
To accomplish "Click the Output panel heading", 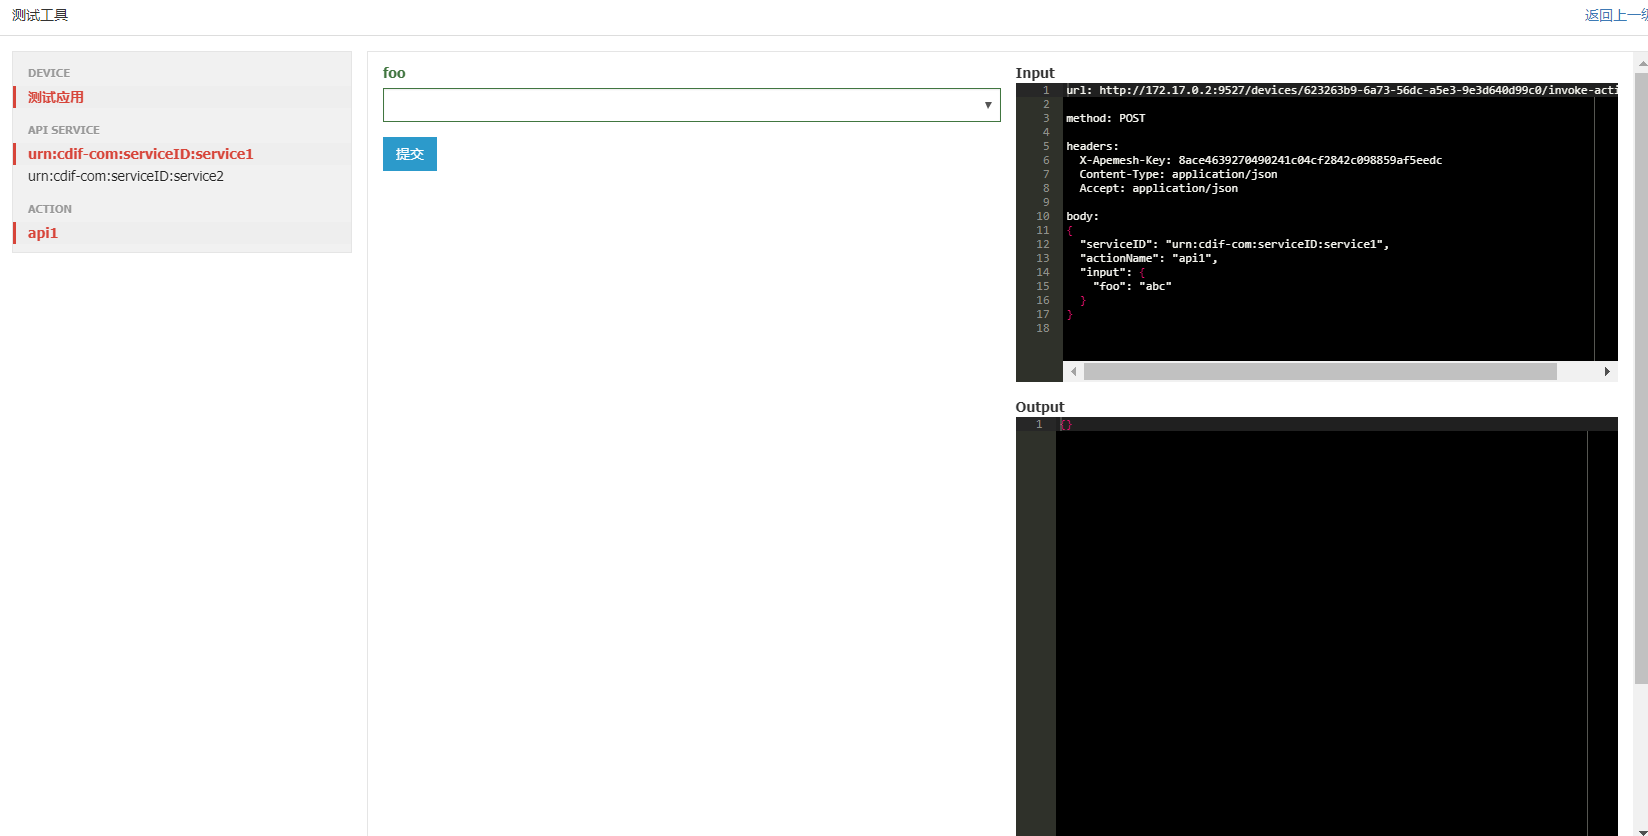I will 1040,407.
